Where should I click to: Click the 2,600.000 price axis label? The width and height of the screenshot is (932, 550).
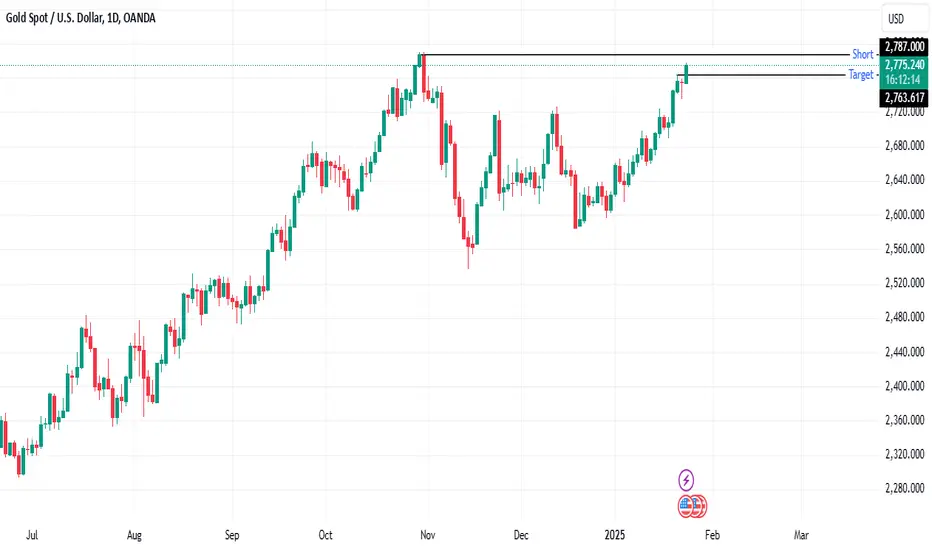(x=905, y=215)
